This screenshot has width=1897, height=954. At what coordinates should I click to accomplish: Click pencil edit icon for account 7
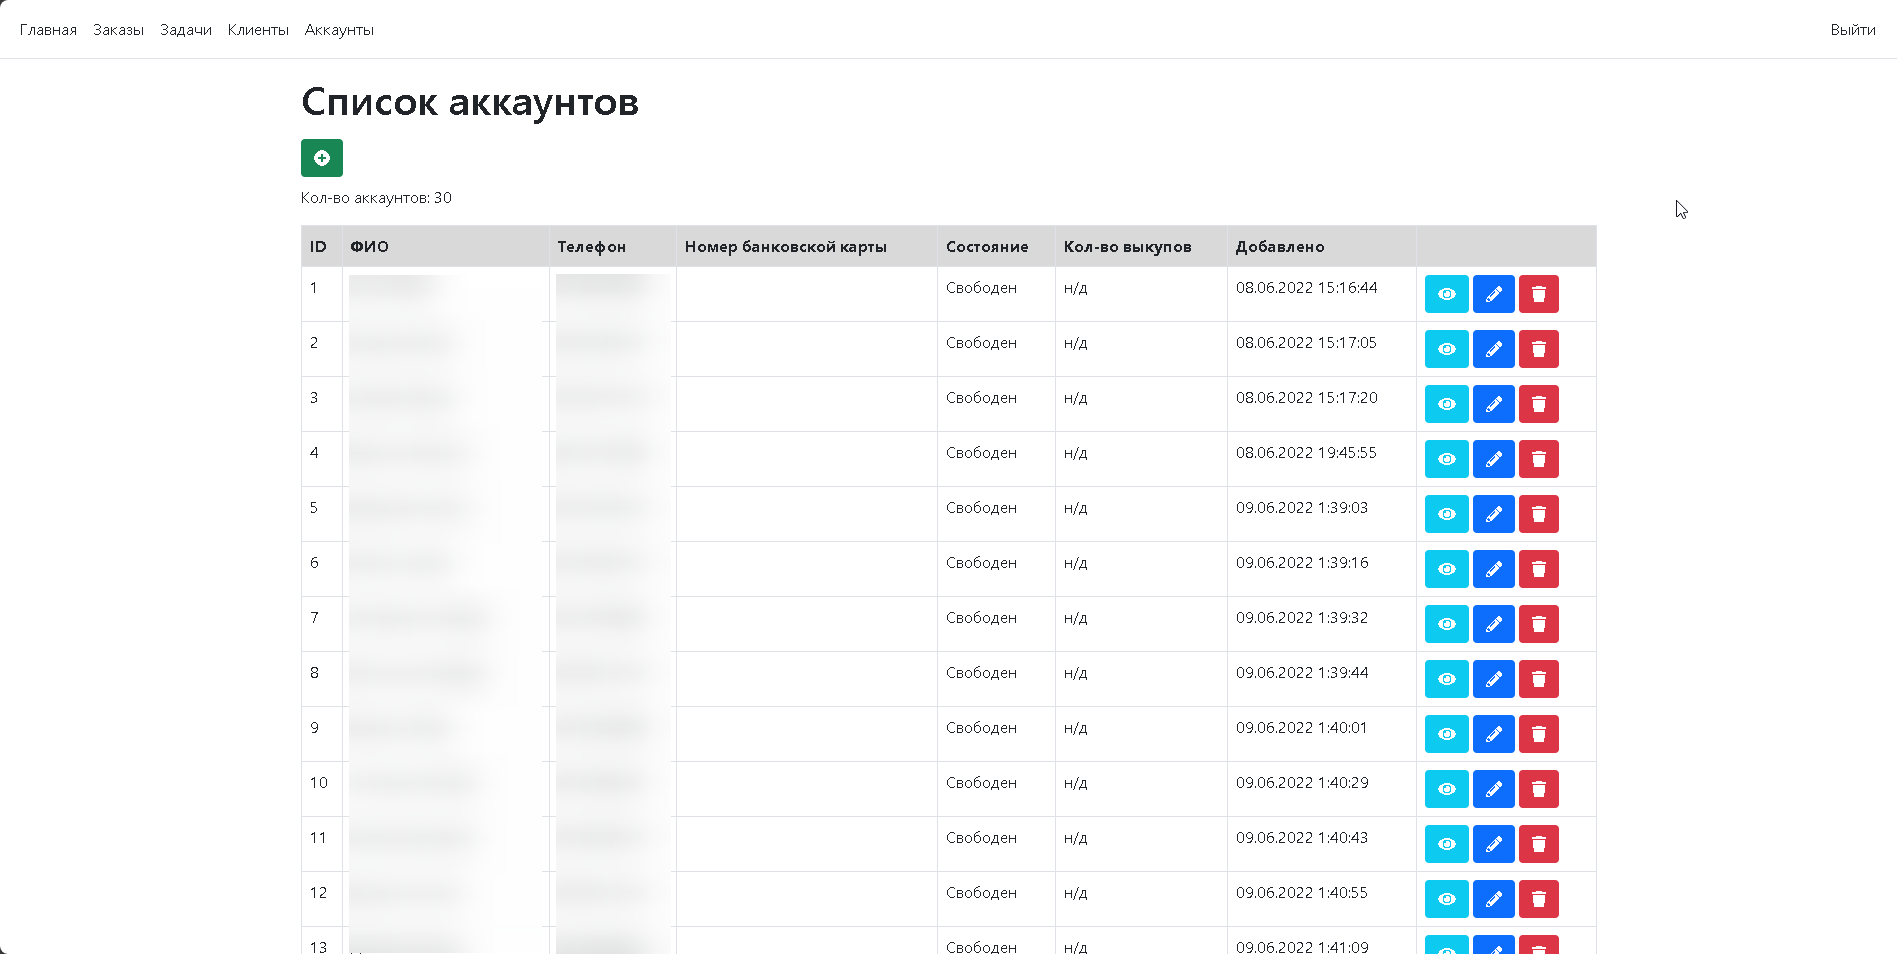(1493, 624)
